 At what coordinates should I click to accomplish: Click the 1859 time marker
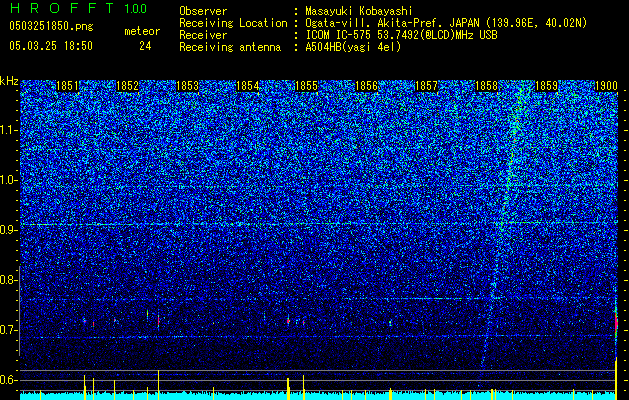click(x=546, y=86)
